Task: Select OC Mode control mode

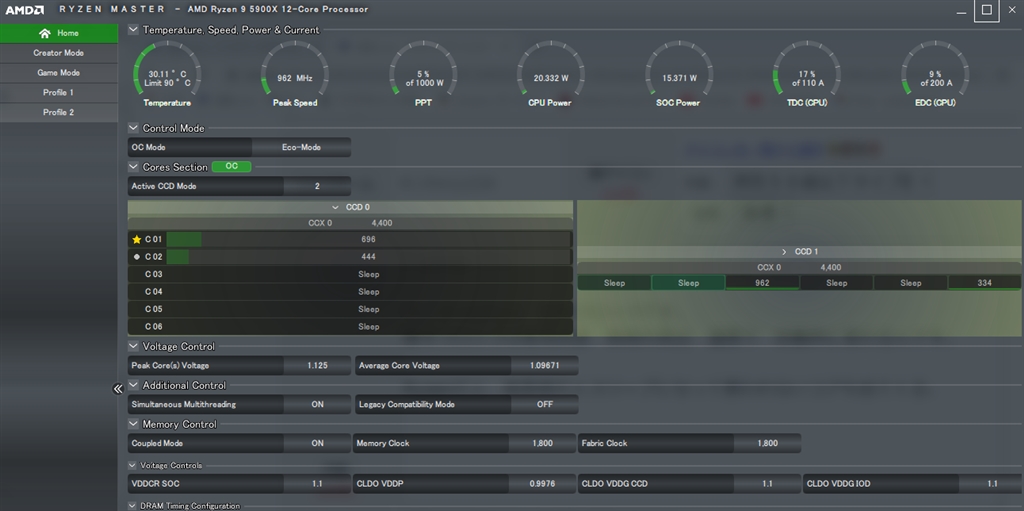Action: pos(190,147)
